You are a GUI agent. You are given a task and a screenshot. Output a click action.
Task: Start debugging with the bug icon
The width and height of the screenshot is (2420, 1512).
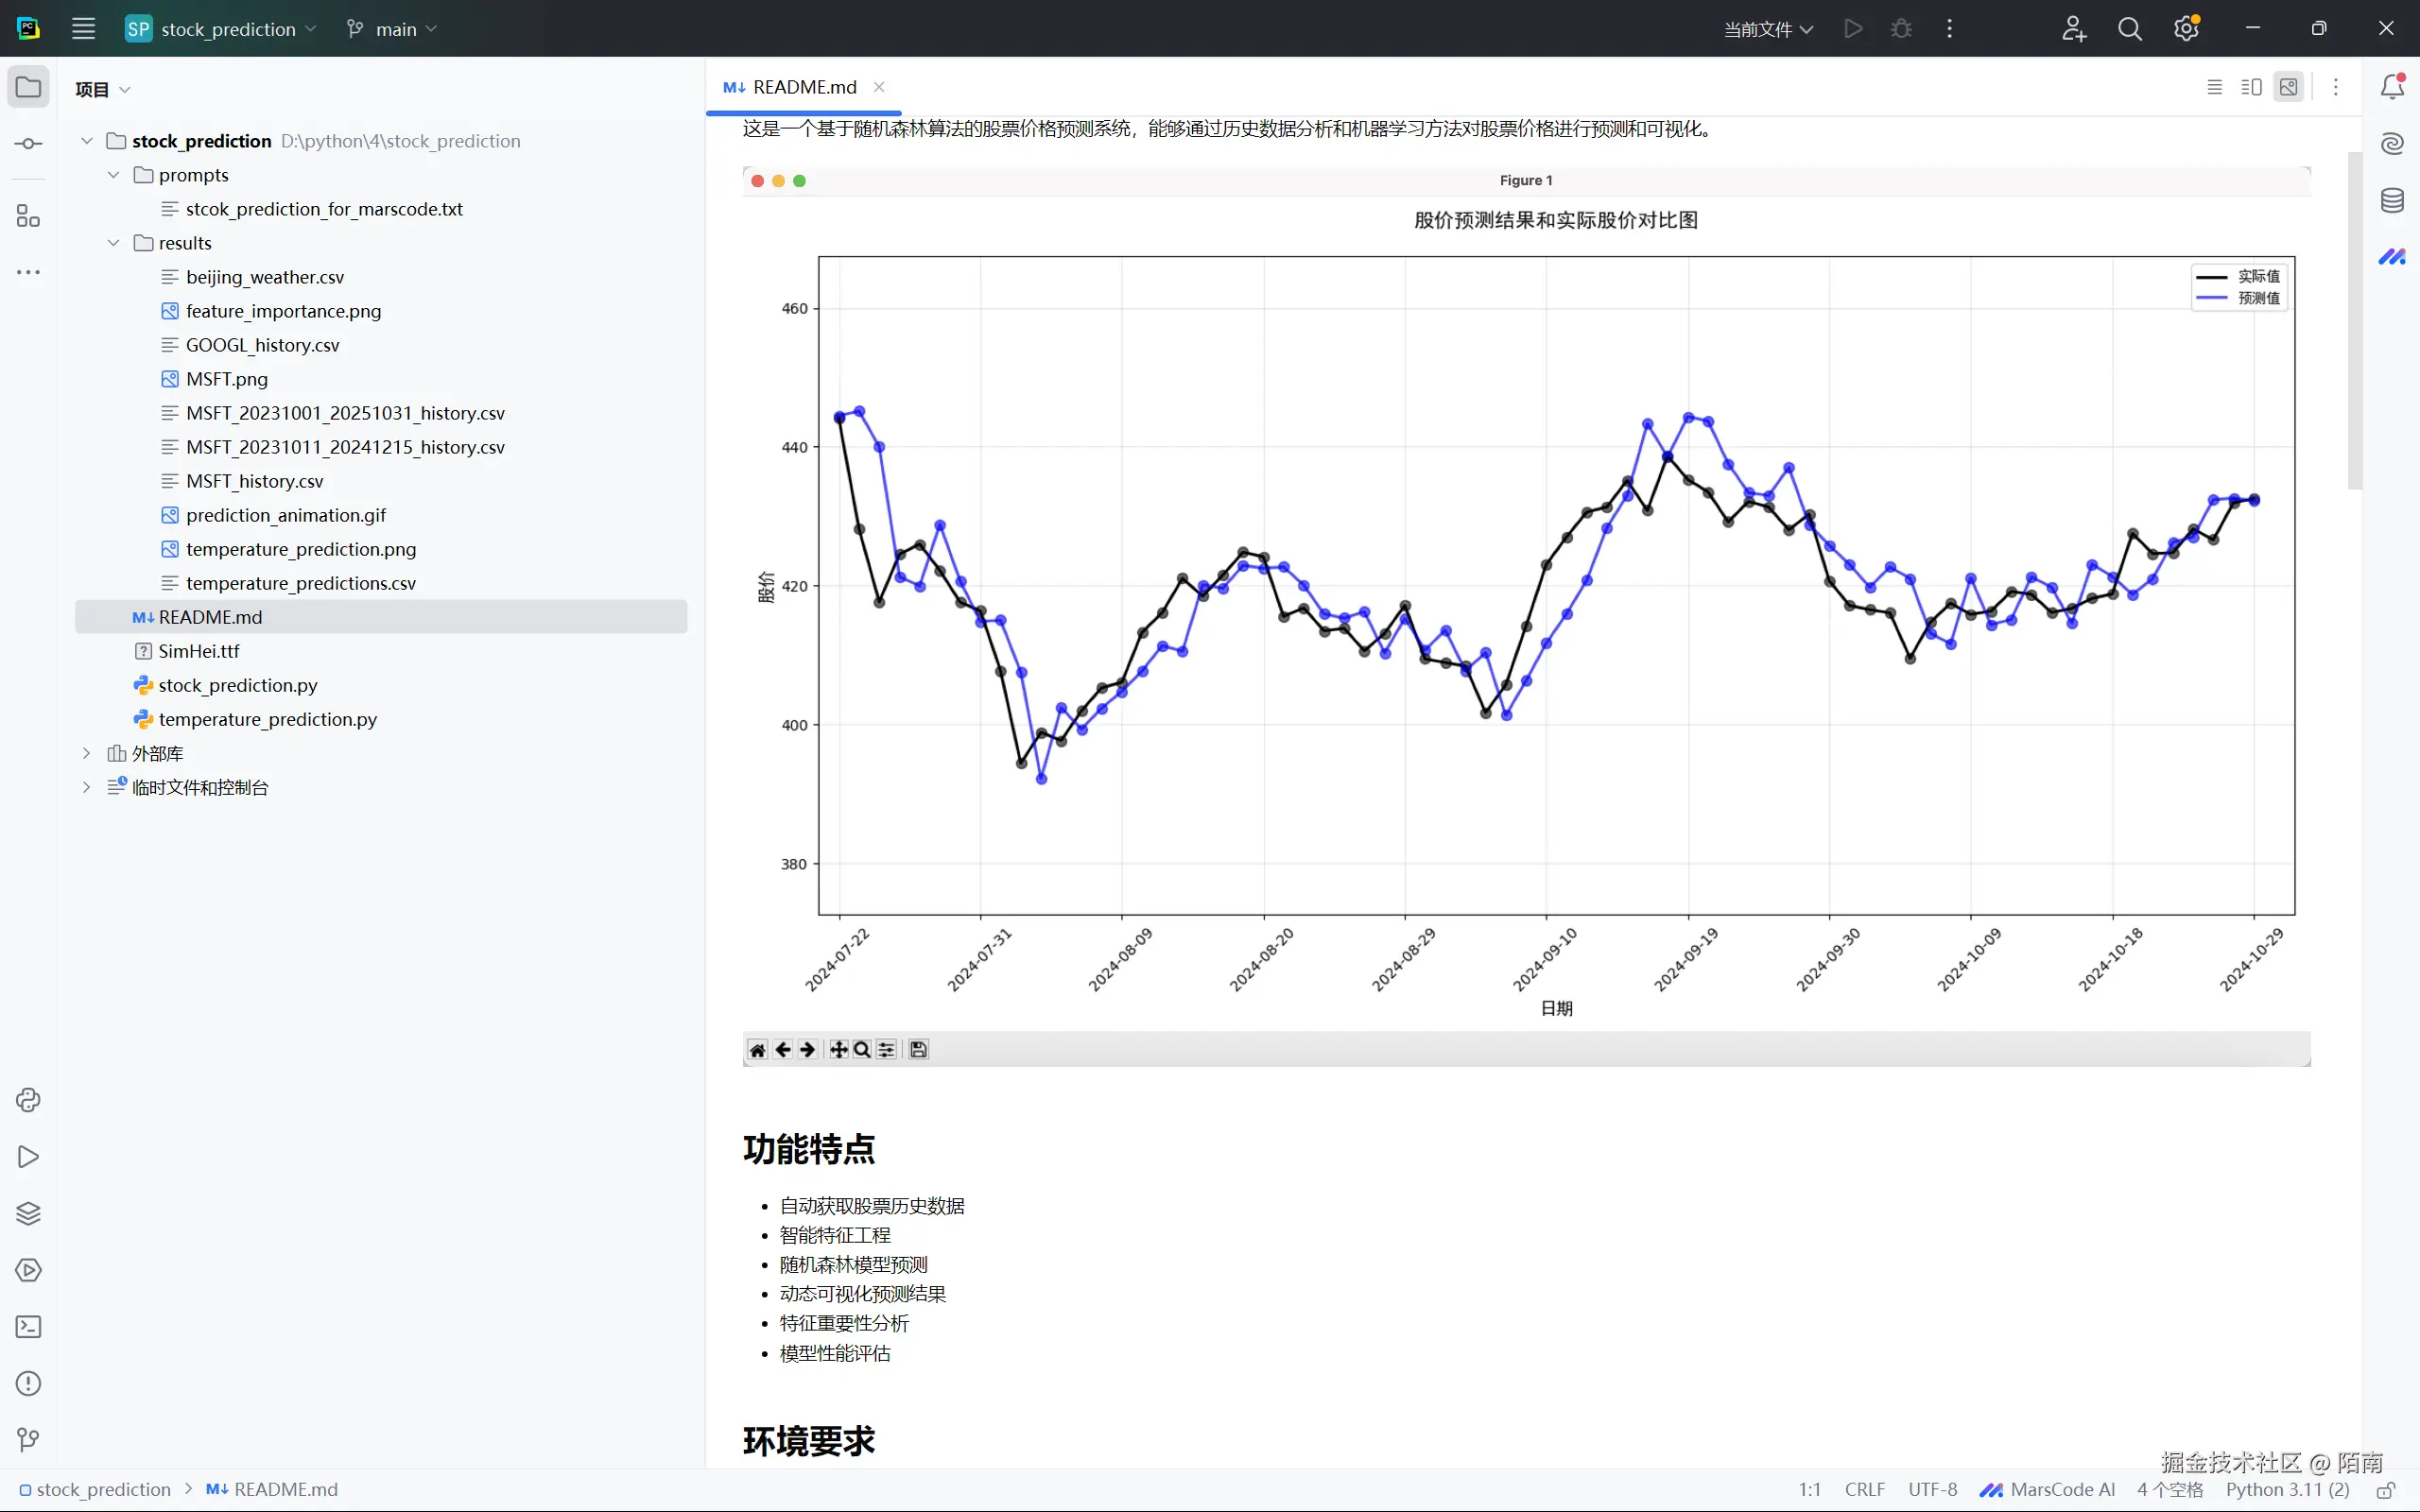1901,28
